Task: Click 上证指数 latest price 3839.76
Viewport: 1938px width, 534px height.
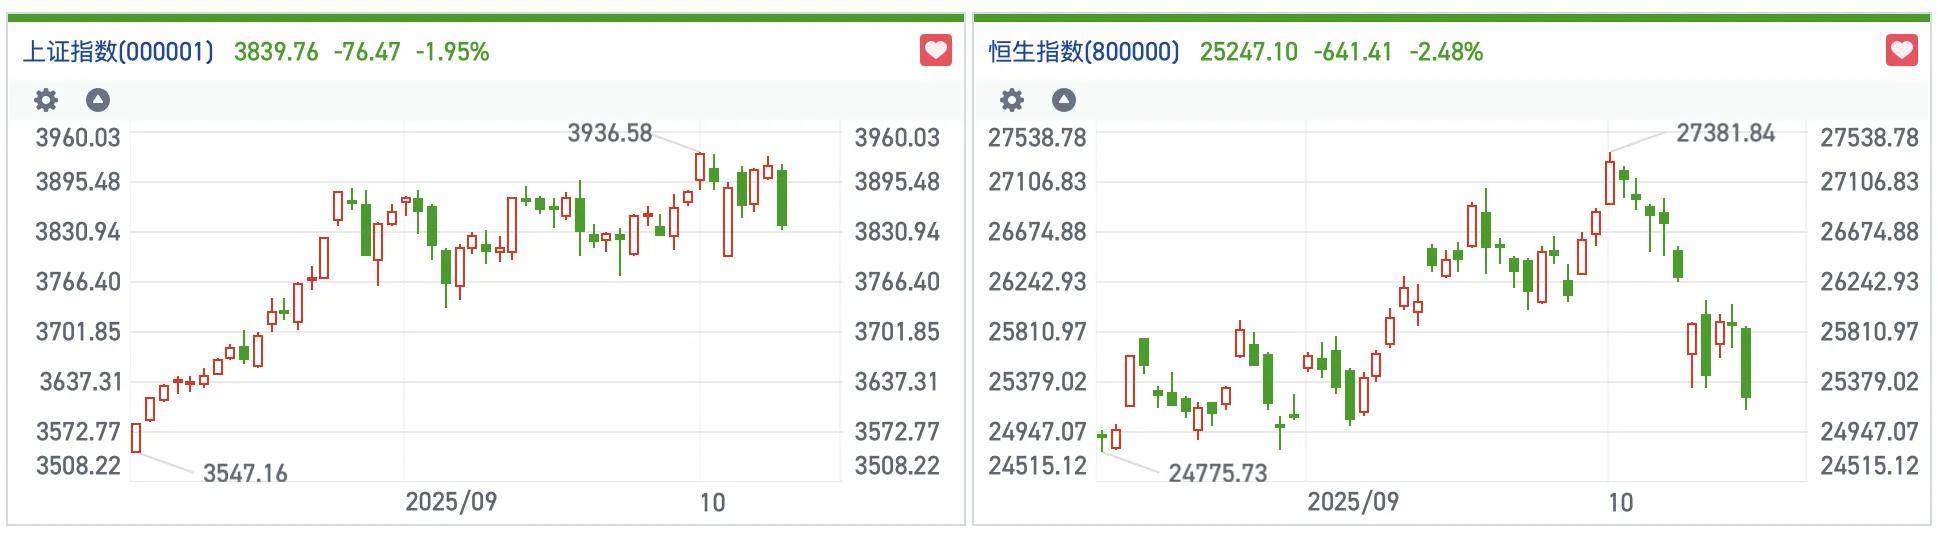Action: click(276, 52)
